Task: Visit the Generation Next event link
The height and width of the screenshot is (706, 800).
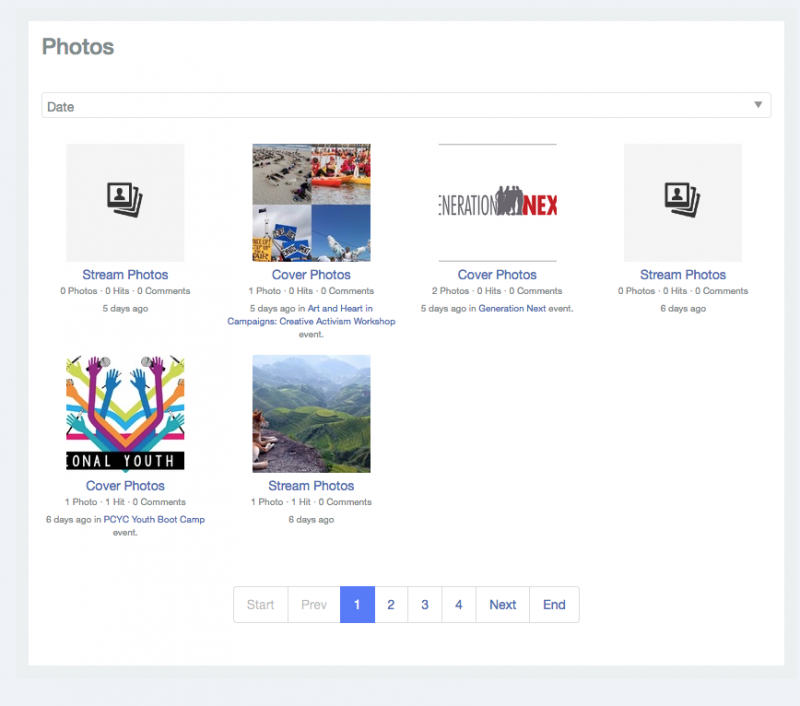Action: [x=512, y=308]
